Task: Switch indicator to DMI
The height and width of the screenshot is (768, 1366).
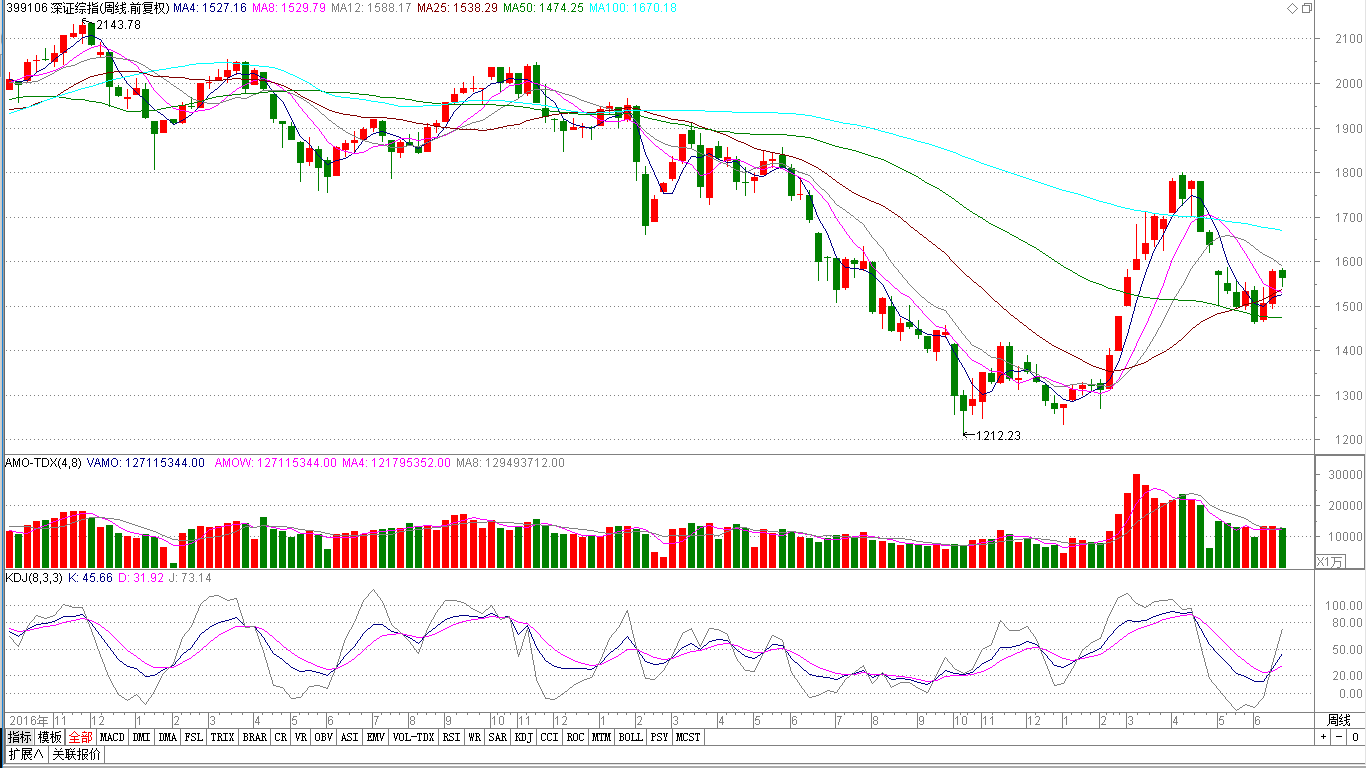Action: click(141, 737)
